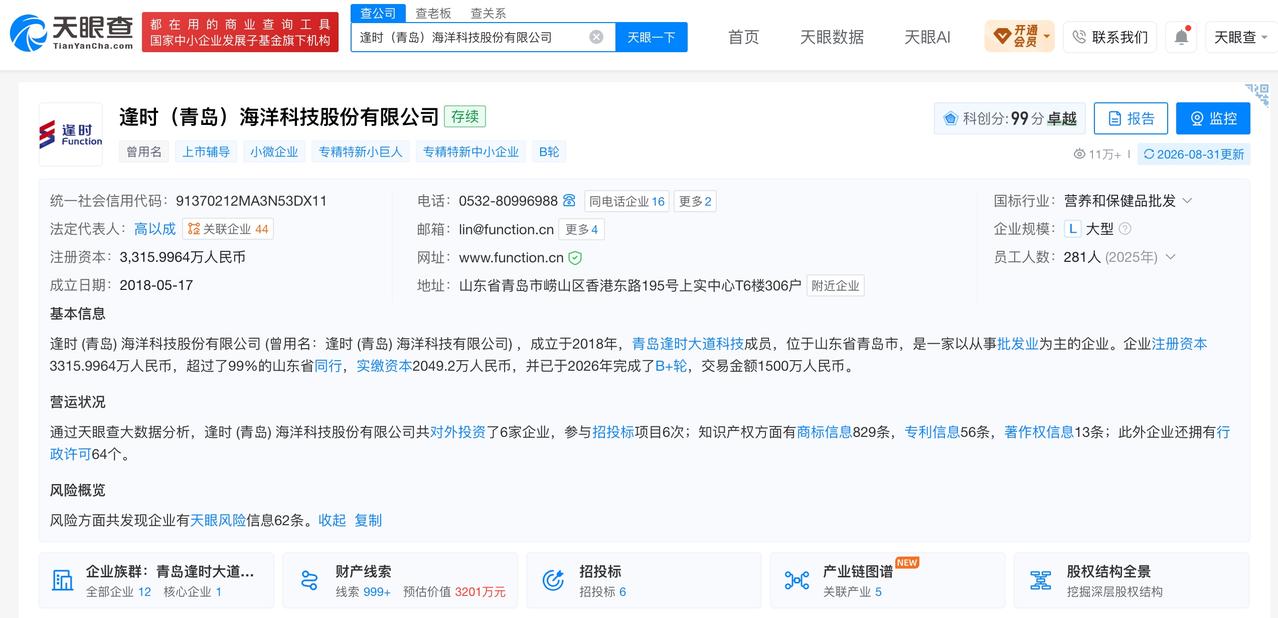
Task: Click the 著作权信息 link
Action: [1039, 432]
